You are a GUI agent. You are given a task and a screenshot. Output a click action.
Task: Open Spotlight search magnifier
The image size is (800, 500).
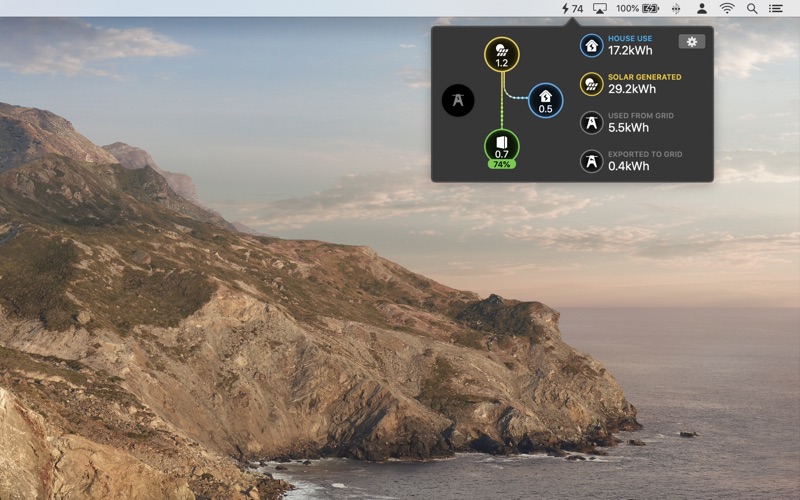coord(752,8)
